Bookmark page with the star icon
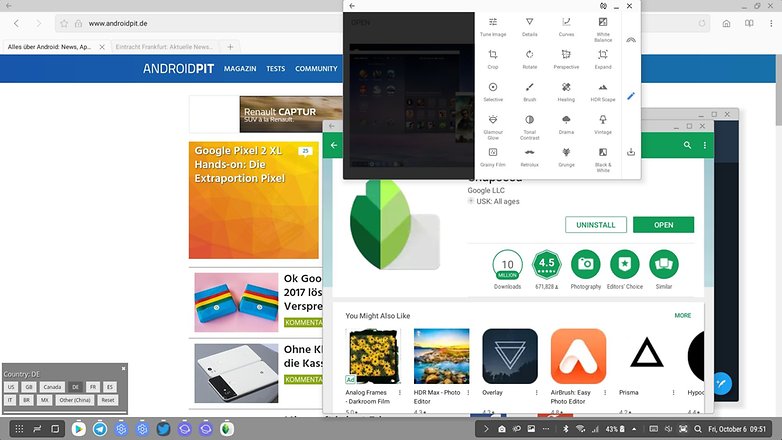The height and width of the screenshot is (440, 782). point(64,23)
